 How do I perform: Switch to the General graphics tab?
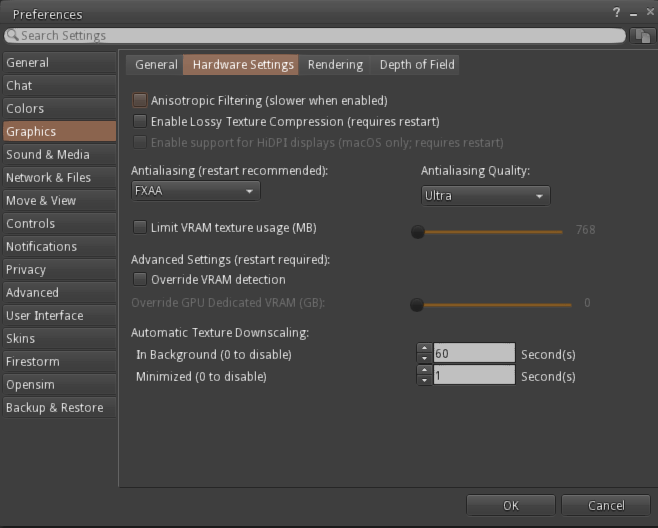point(155,65)
